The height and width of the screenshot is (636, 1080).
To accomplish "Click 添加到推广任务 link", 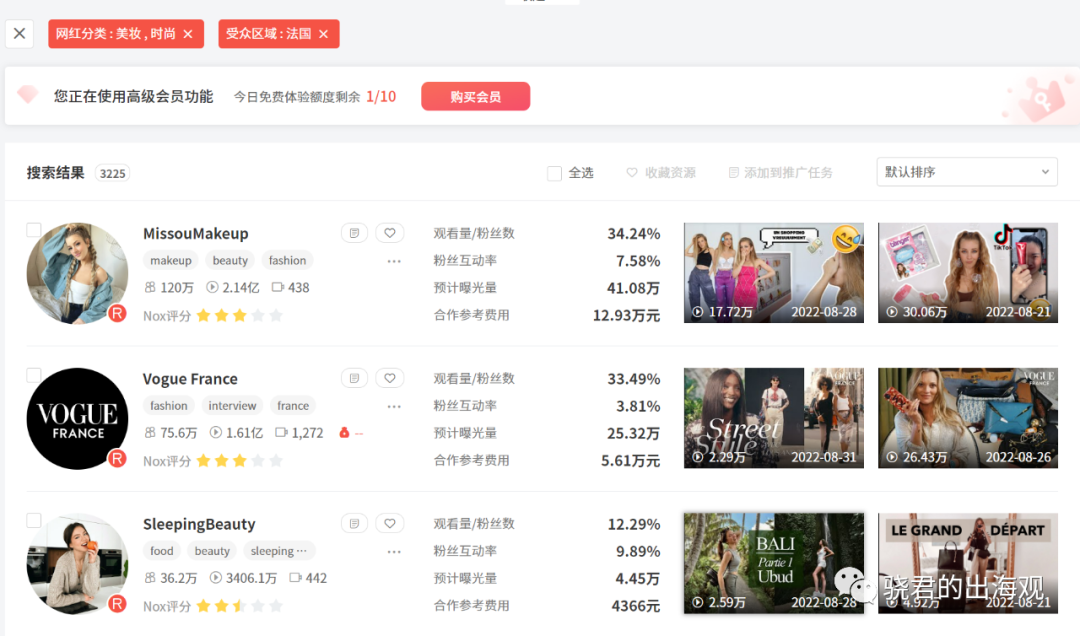I will [780, 173].
